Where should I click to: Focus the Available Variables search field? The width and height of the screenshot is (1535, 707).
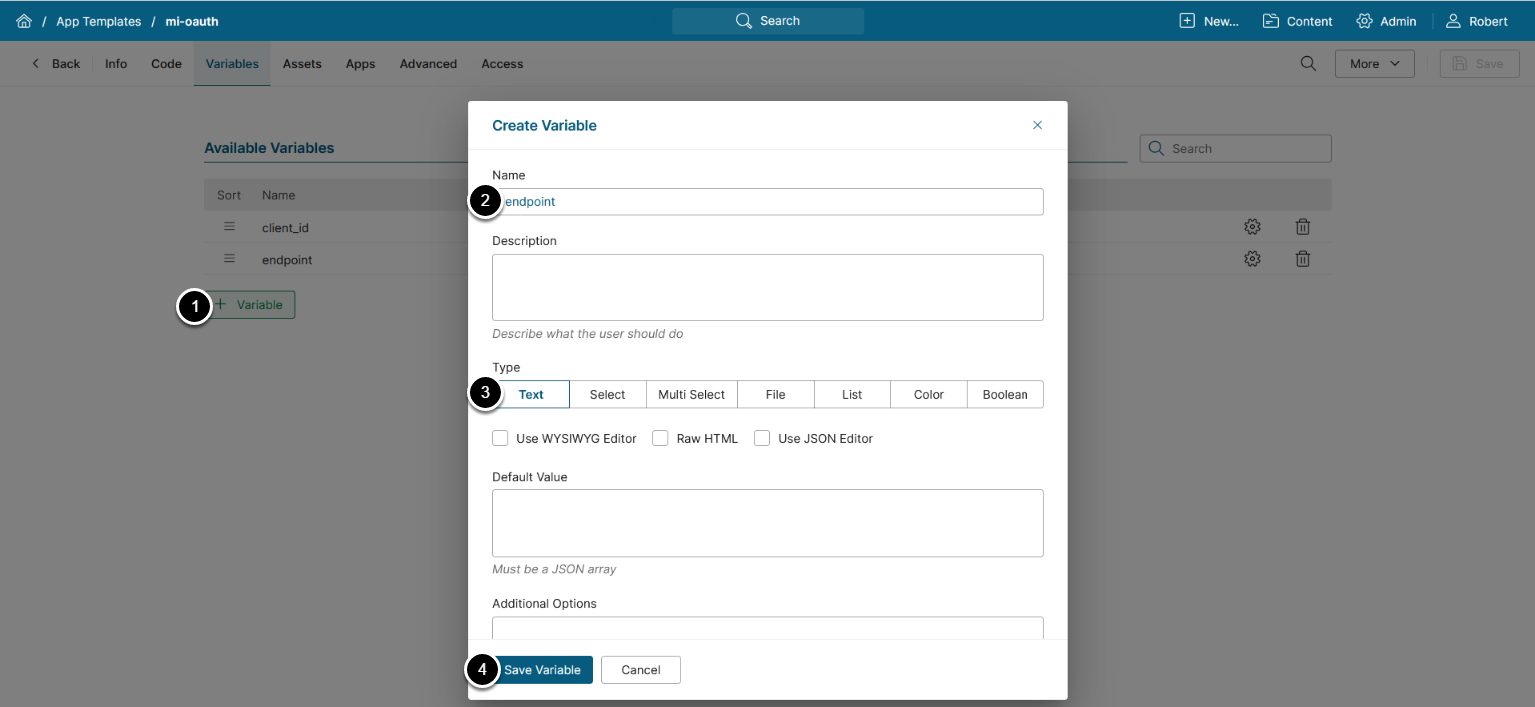[1236, 149]
